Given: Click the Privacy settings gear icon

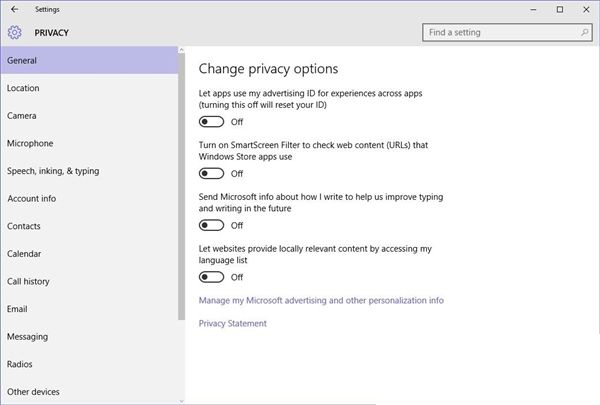Looking at the screenshot, I should pyautogui.click(x=15, y=33).
